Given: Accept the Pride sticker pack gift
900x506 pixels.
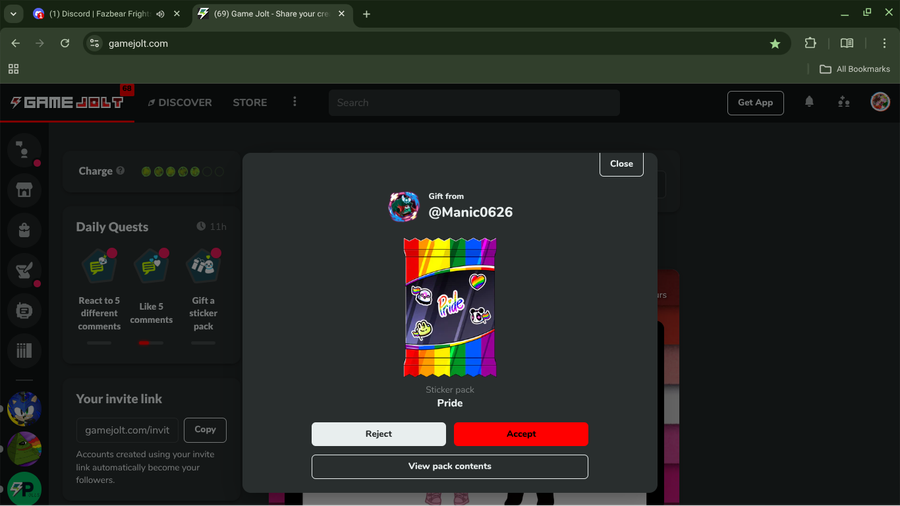Looking at the screenshot, I should pyautogui.click(x=521, y=434).
